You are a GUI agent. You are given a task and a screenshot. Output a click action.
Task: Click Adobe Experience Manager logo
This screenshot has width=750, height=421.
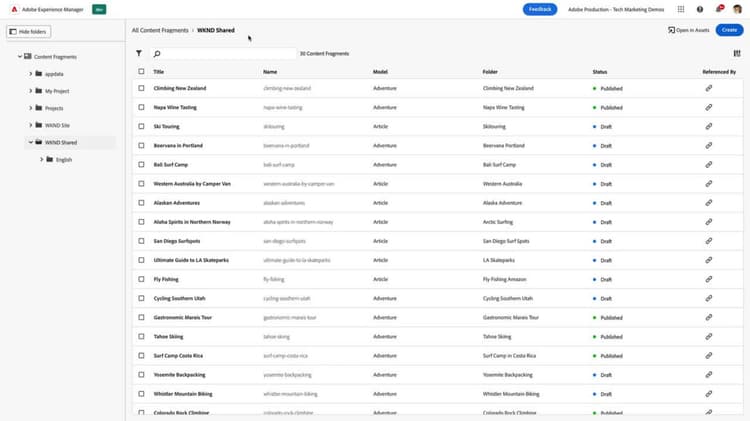click(x=14, y=9)
